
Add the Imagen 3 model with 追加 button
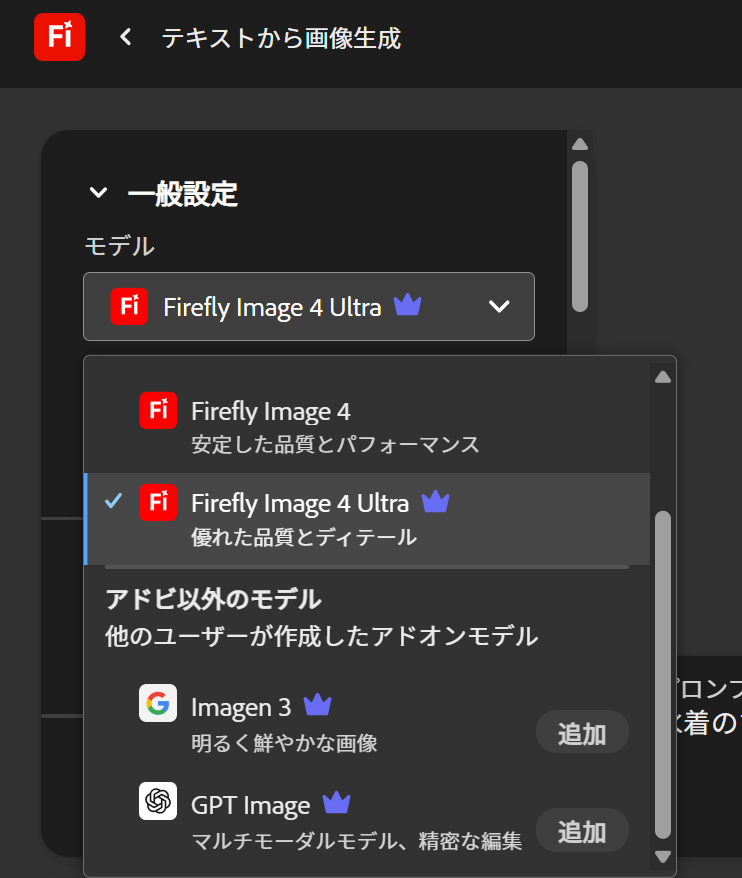pos(582,732)
